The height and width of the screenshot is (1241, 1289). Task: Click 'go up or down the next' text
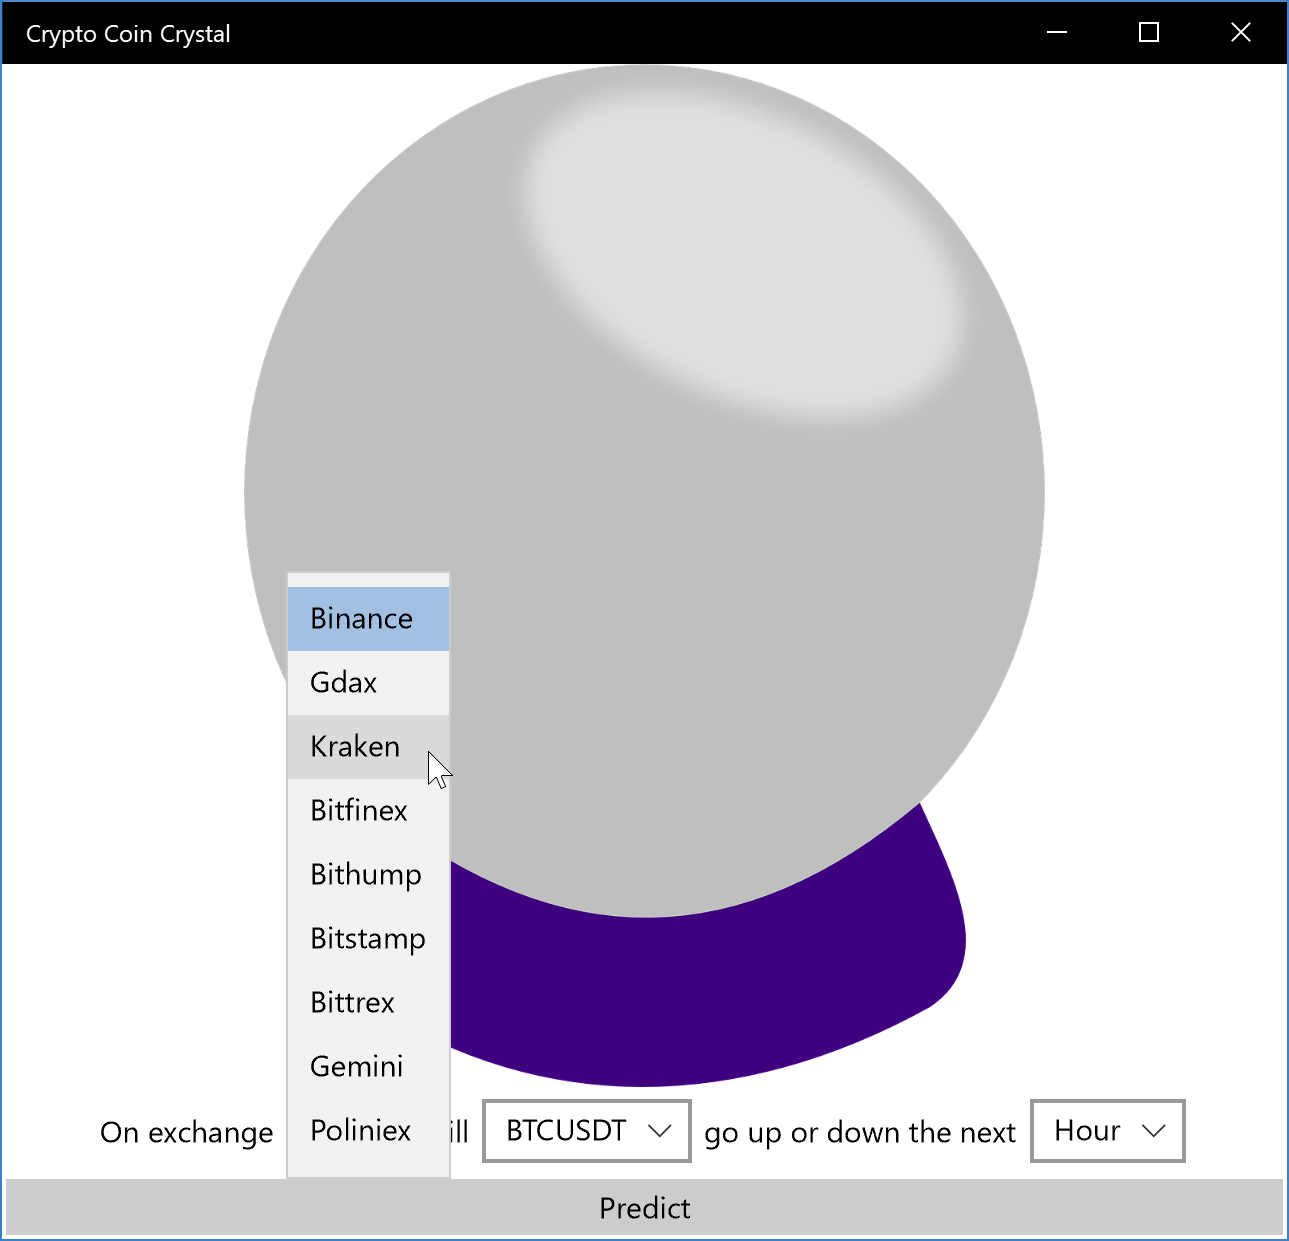(x=860, y=1133)
